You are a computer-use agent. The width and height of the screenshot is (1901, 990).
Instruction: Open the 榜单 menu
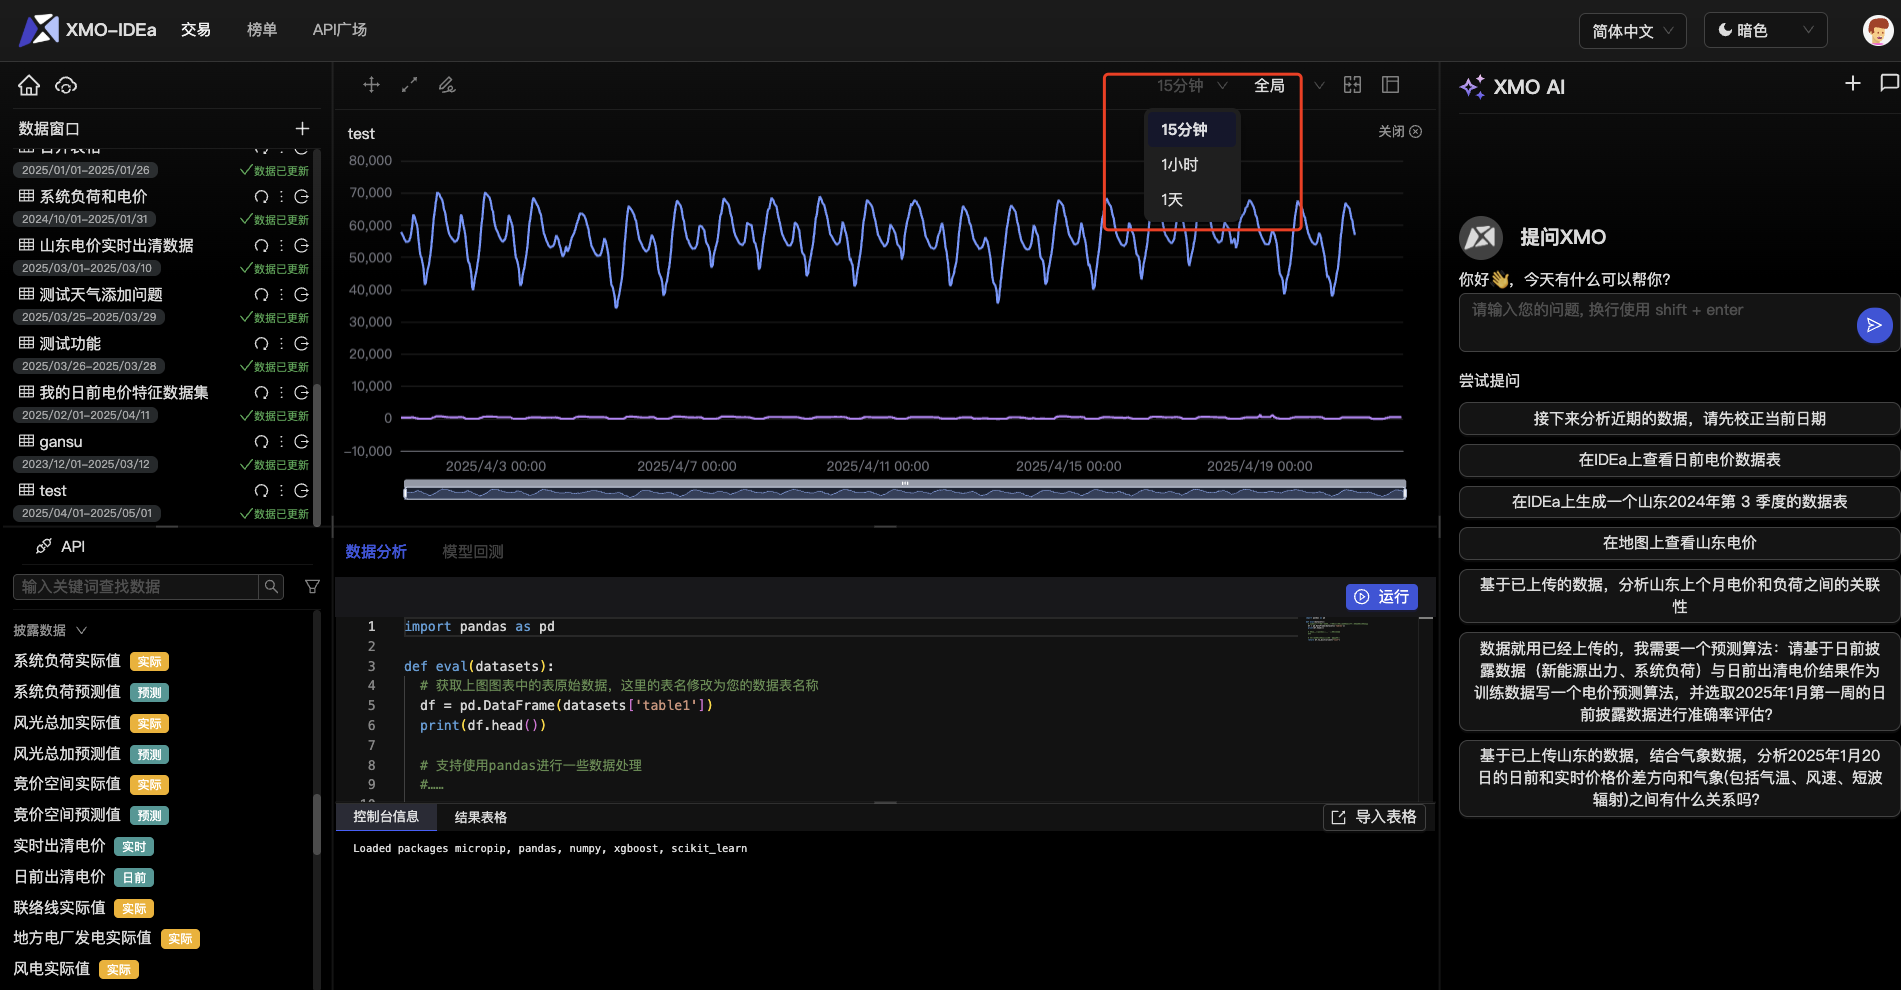pos(262,30)
